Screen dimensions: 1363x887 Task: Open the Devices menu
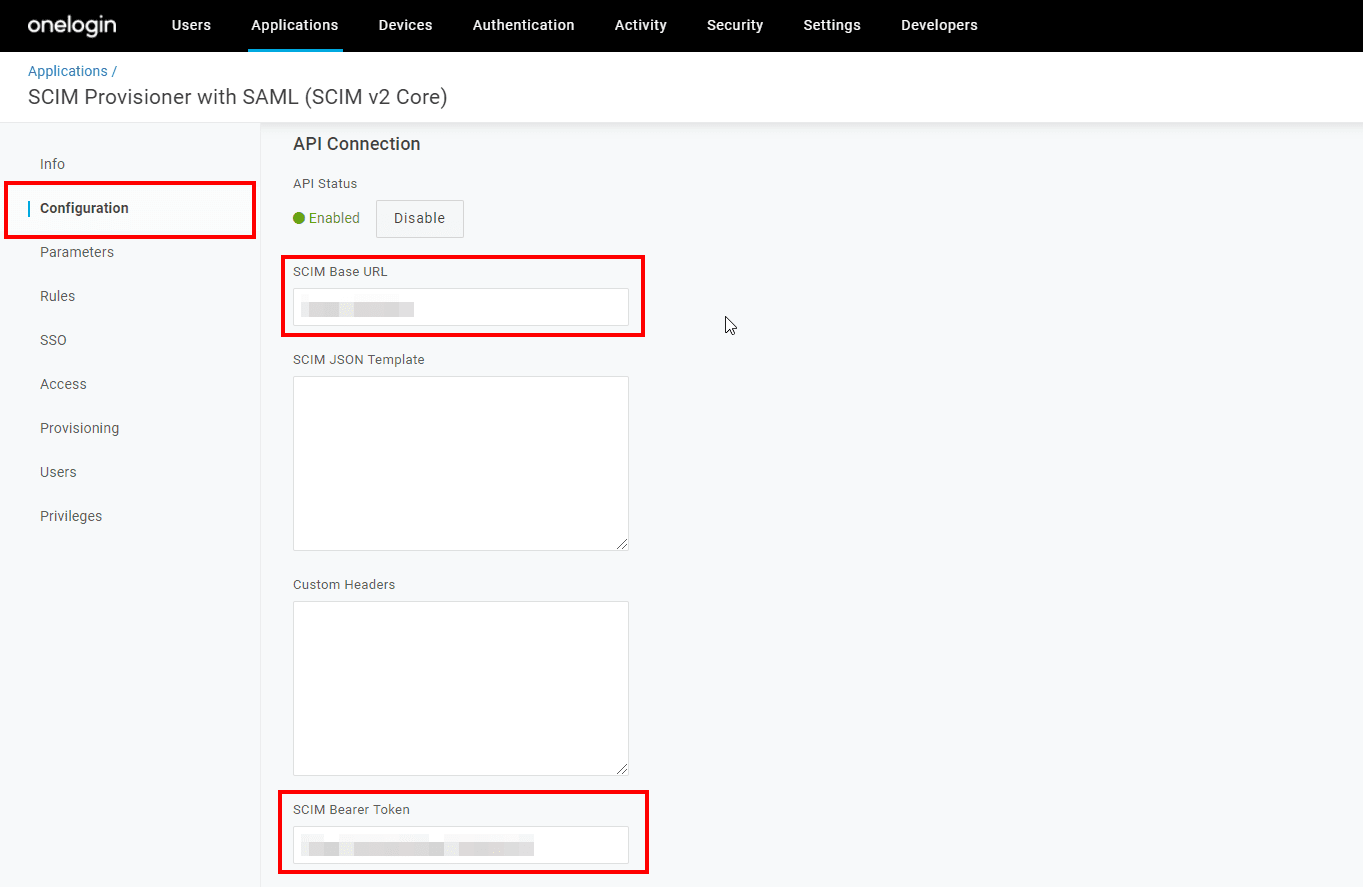click(x=405, y=25)
